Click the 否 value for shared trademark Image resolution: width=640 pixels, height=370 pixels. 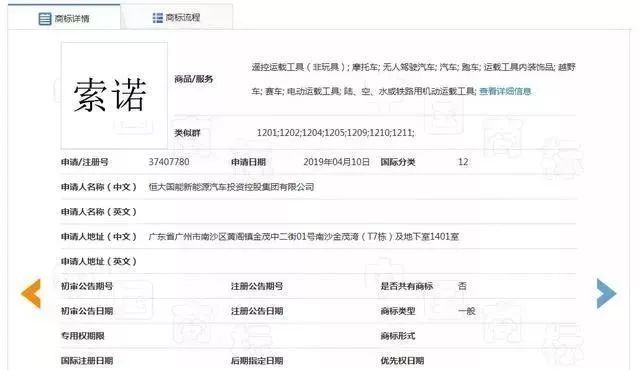pos(462,286)
